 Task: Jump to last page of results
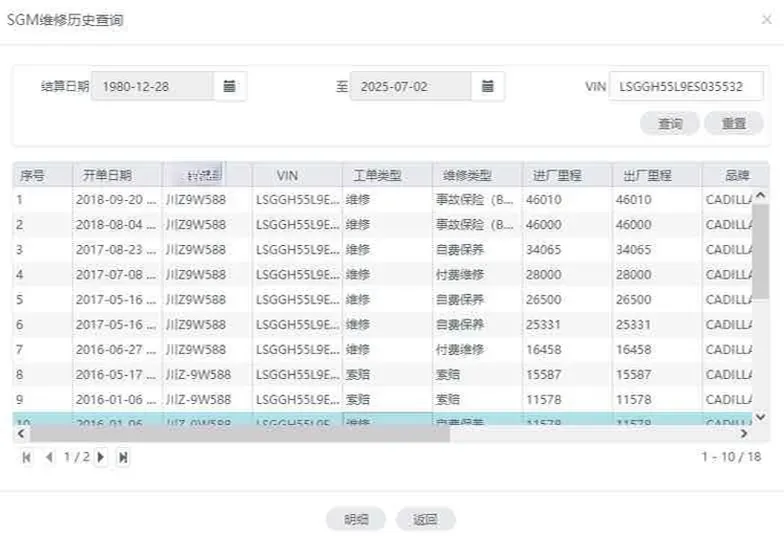(123, 457)
